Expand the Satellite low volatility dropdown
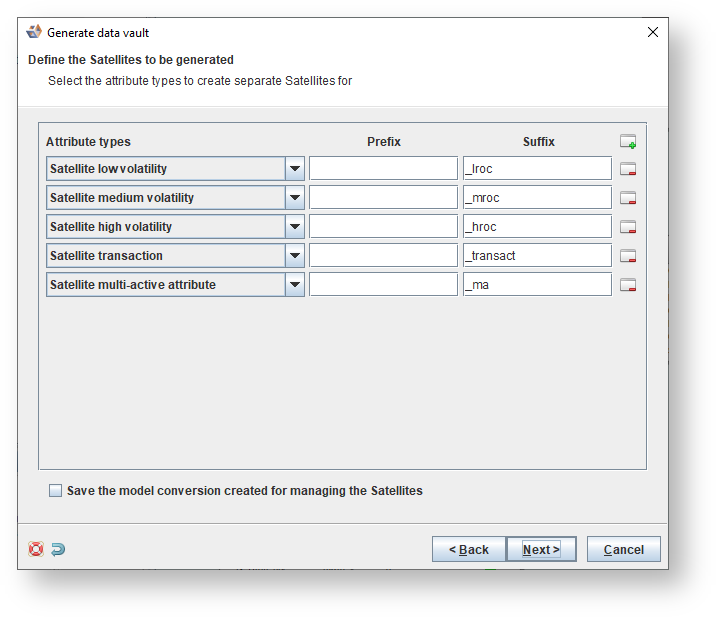The image size is (717, 618). 295,169
